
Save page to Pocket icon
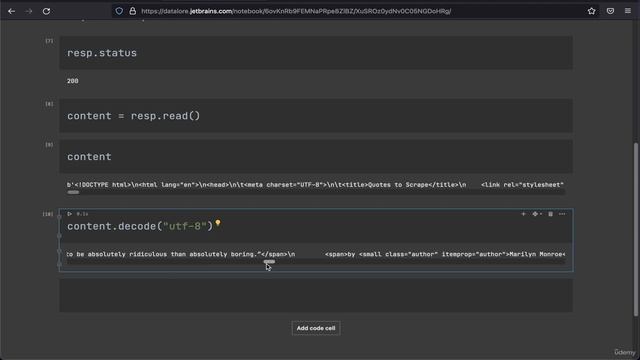coord(610,11)
